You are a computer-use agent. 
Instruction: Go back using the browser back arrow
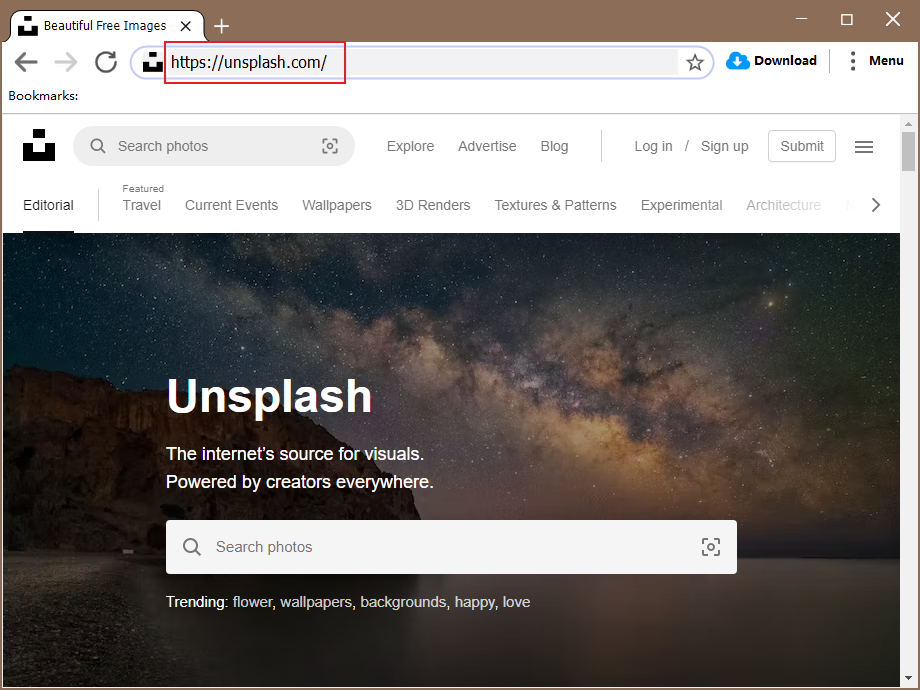click(x=26, y=62)
